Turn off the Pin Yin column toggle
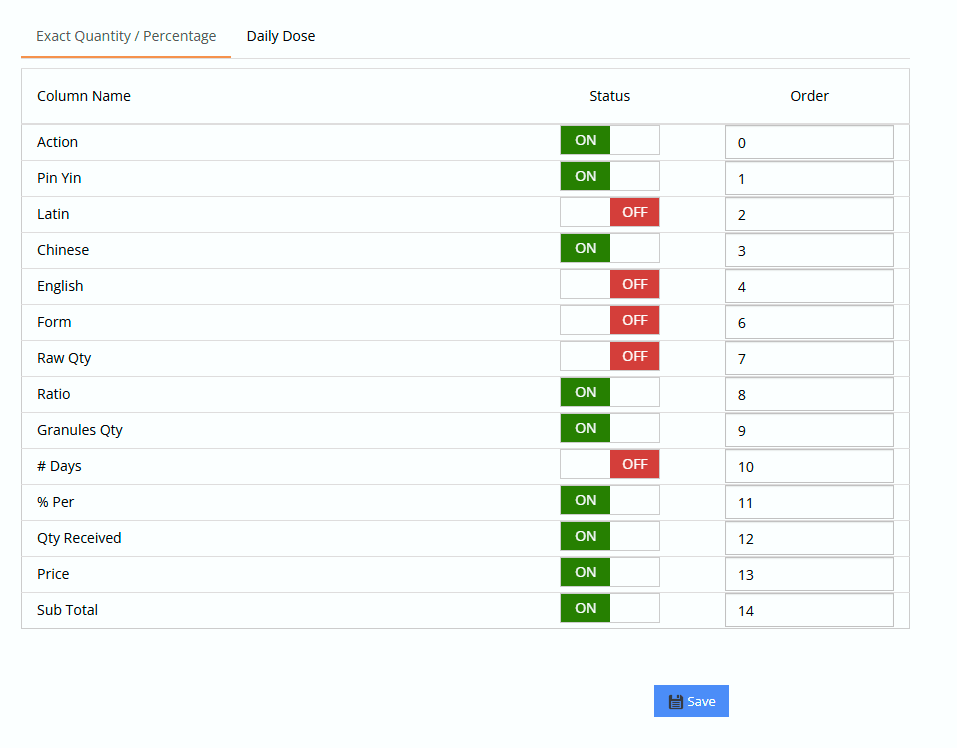The height and width of the screenshot is (748, 957). coord(610,176)
